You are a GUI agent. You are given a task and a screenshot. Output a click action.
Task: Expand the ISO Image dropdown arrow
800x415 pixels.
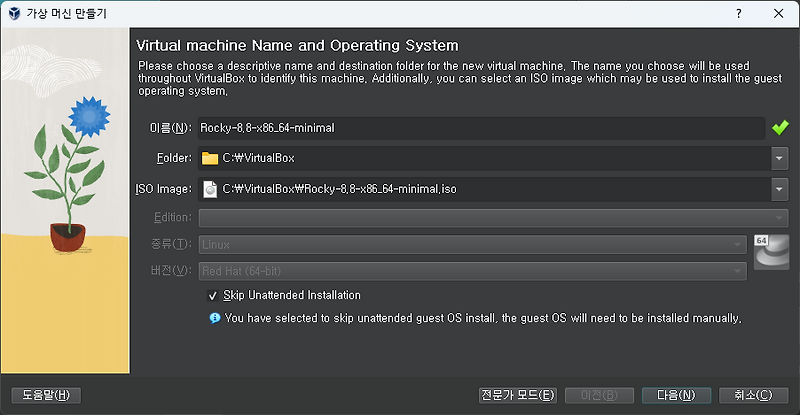[779, 189]
